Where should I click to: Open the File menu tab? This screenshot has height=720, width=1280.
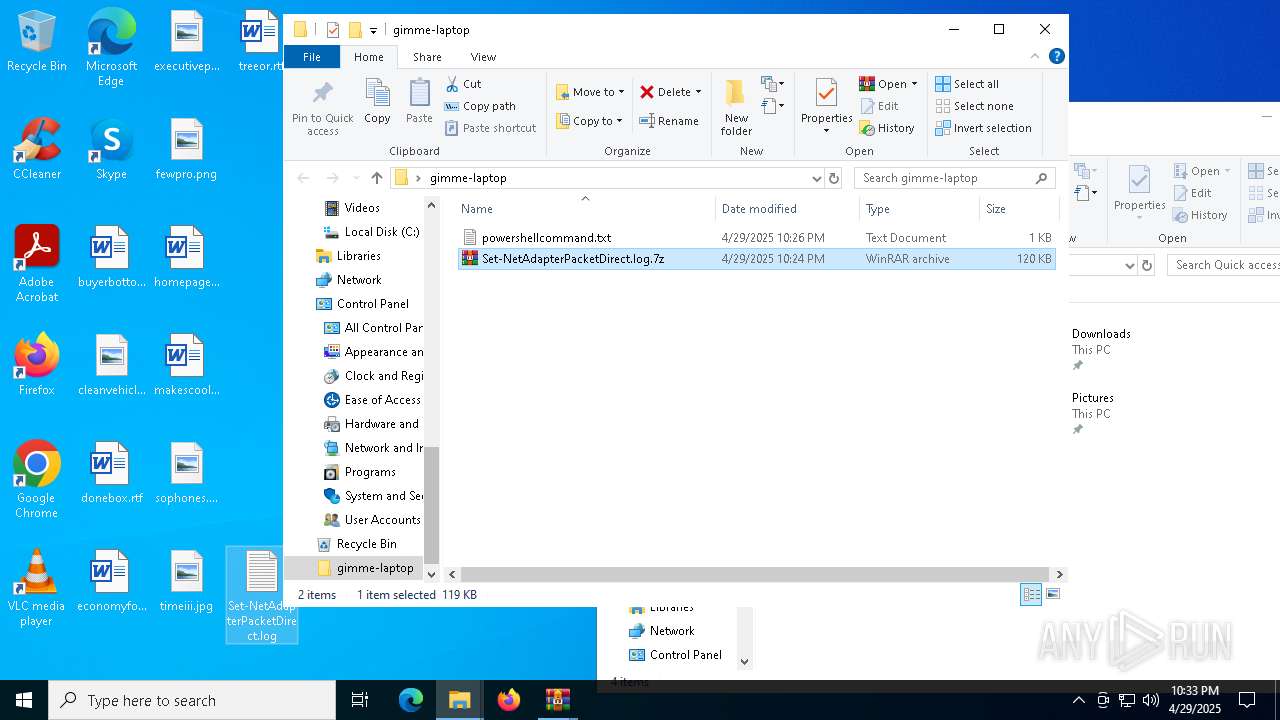click(x=312, y=57)
